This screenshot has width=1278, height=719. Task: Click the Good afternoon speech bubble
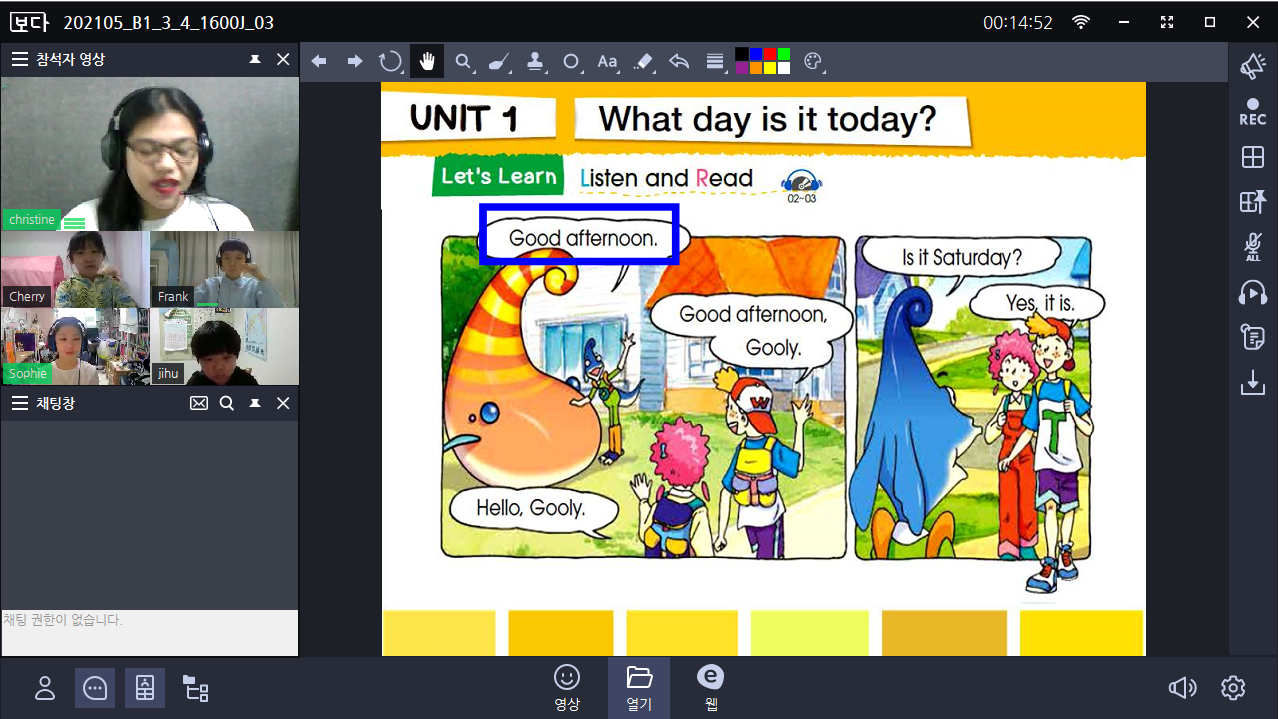[x=583, y=238]
